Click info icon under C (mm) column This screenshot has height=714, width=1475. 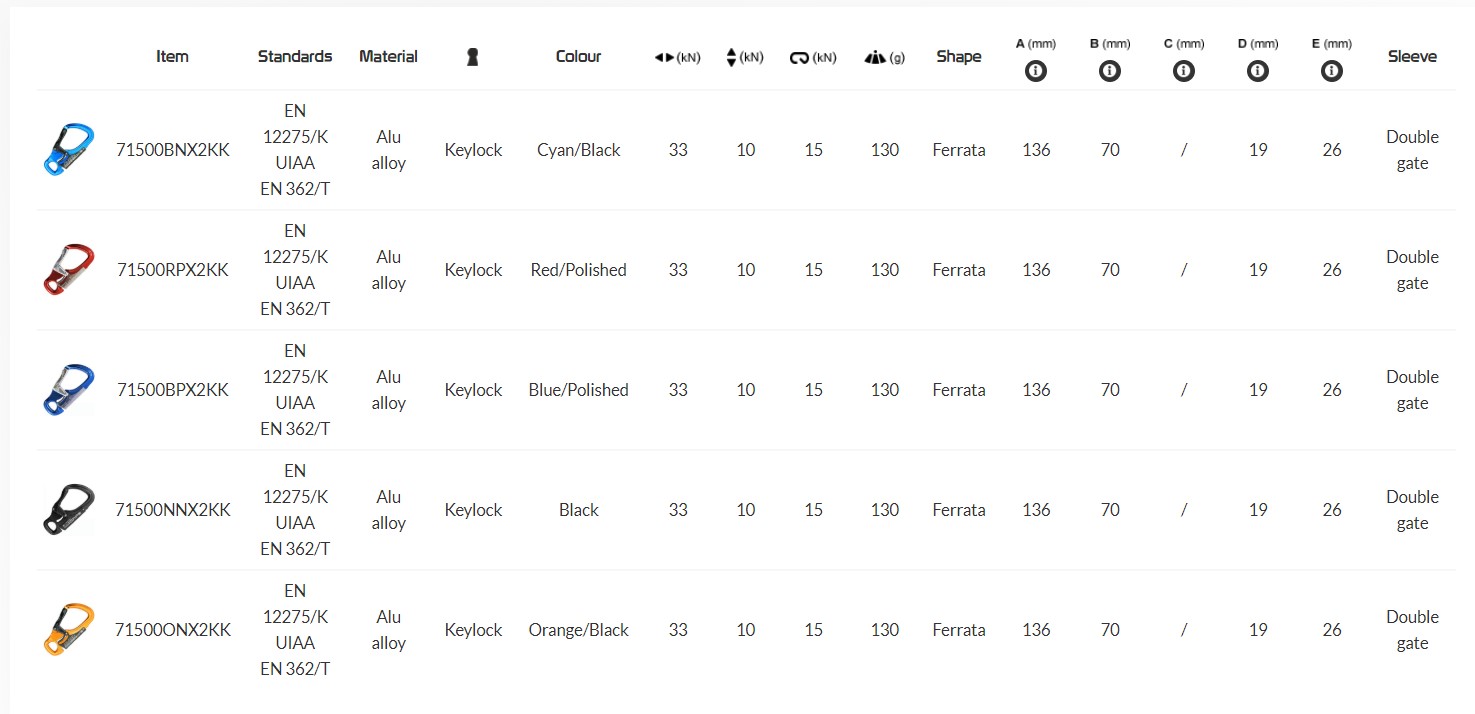click(x=1184, y=71)
